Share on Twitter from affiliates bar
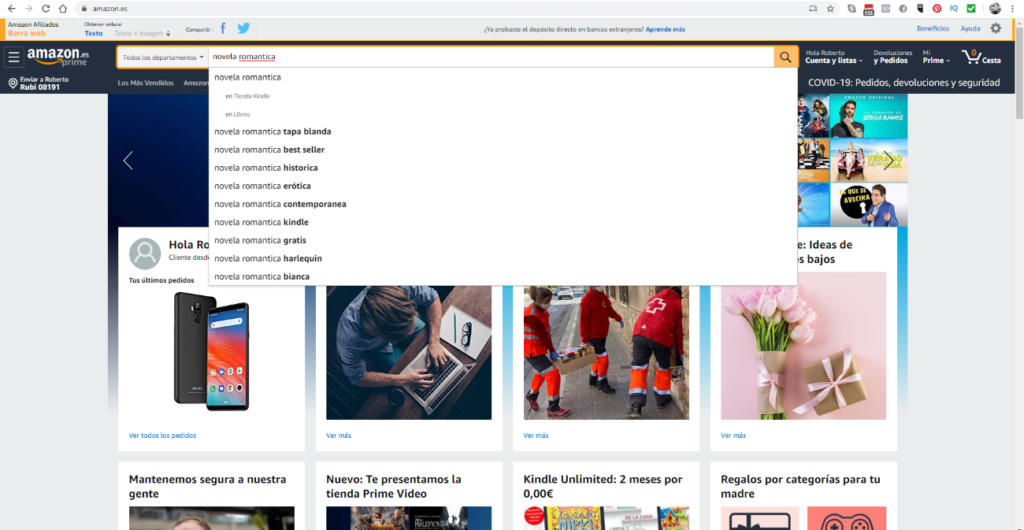 coord(244,29)
